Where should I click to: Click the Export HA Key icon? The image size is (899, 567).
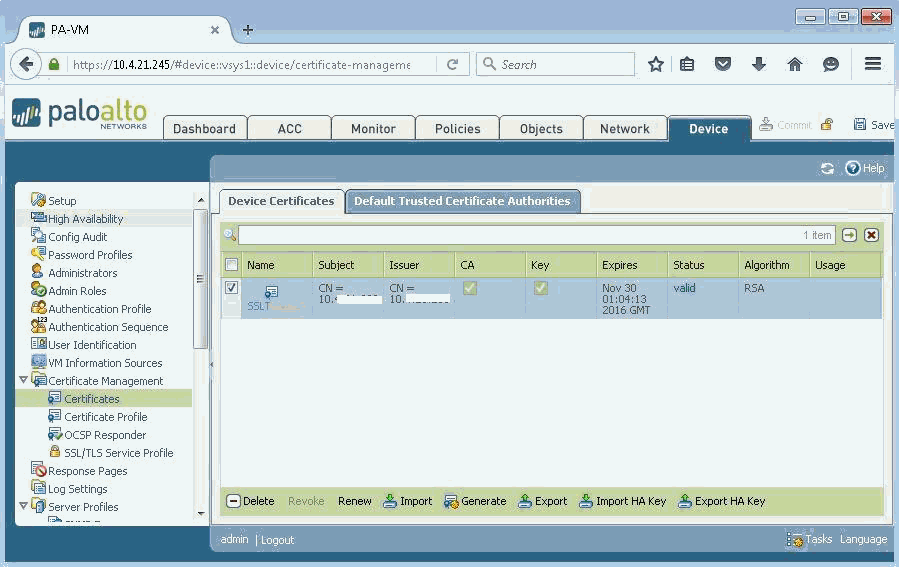(x=685, y=501)
